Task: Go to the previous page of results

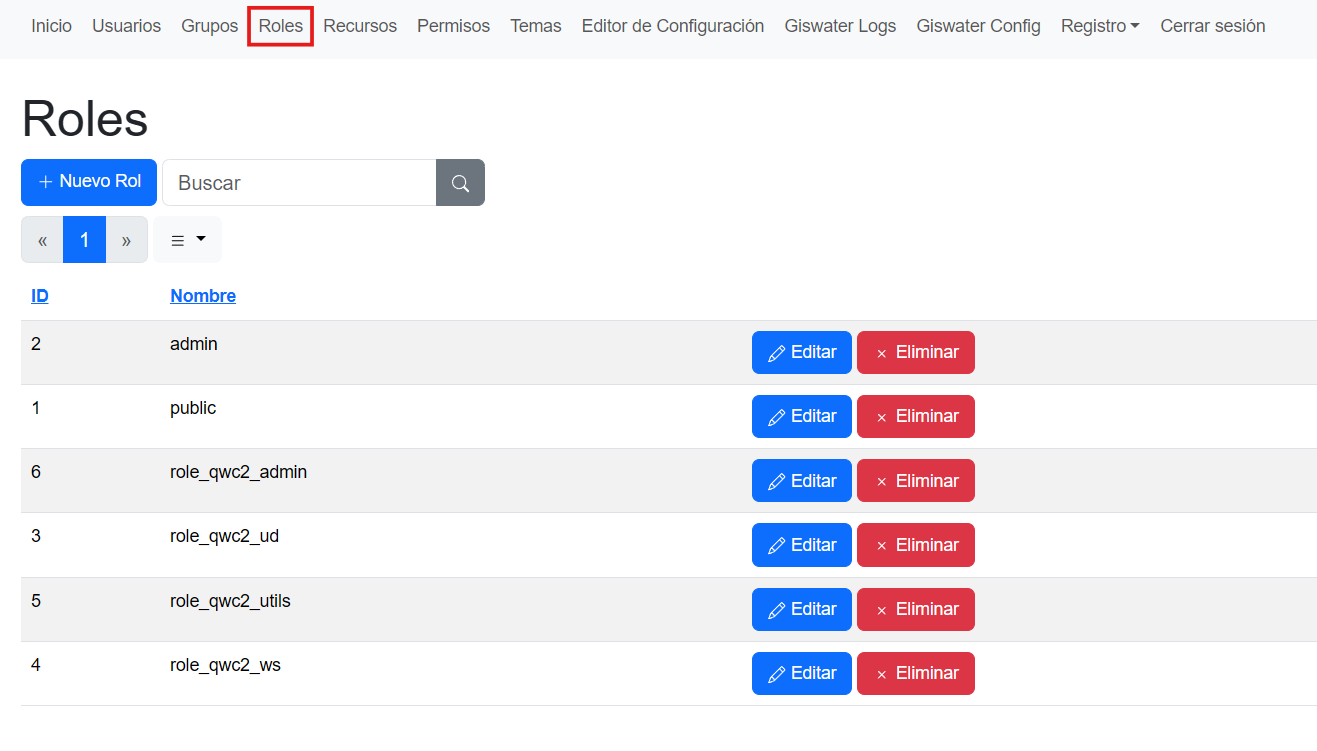Action: tap(42, 240)
